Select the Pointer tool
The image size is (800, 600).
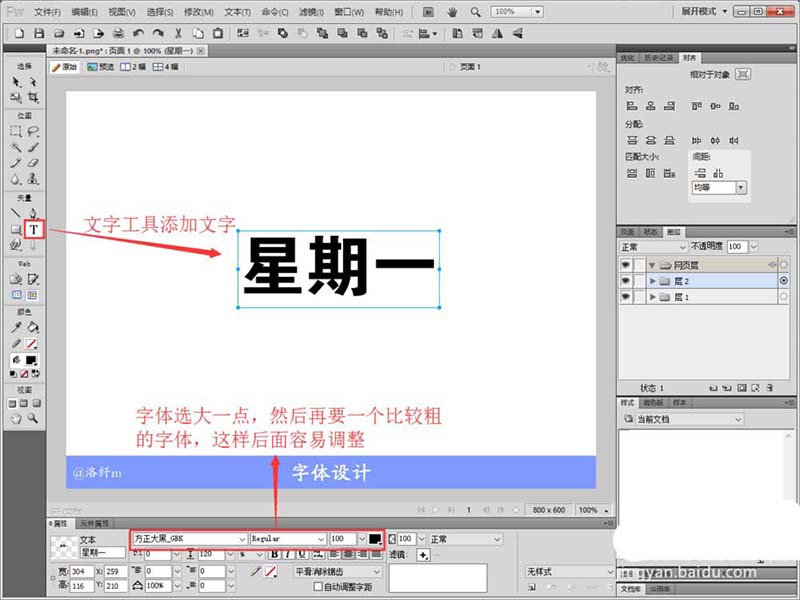(x=16, y=82)
